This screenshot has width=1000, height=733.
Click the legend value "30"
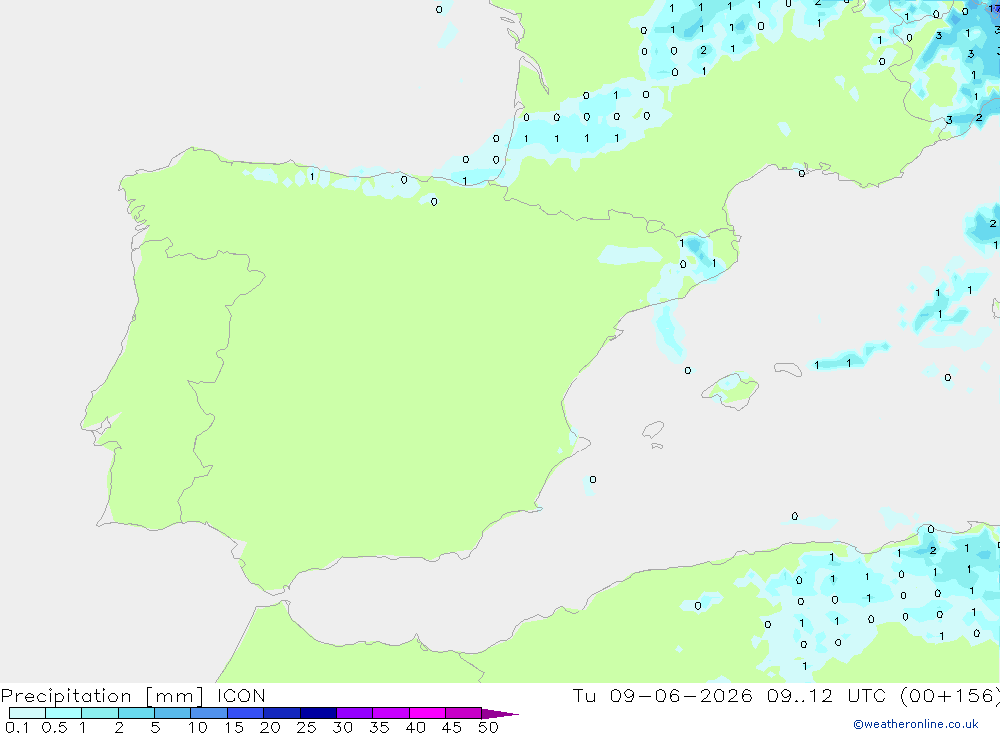coord(343,727)
